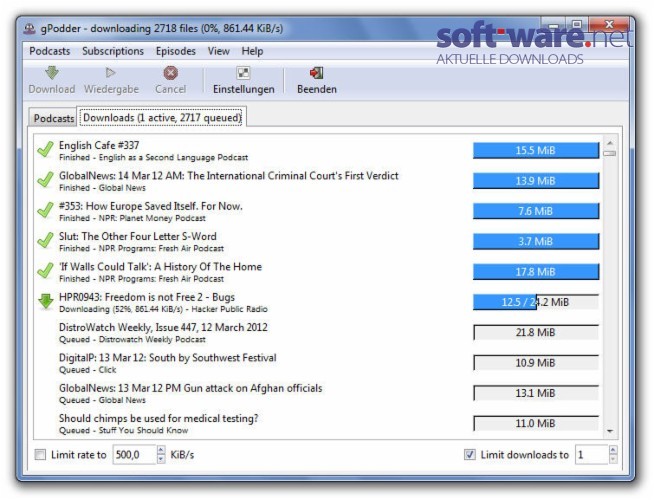Click checkmark beside 'If Walls Could Talk'
Screen dimensions: 654x500
(45, 271)
